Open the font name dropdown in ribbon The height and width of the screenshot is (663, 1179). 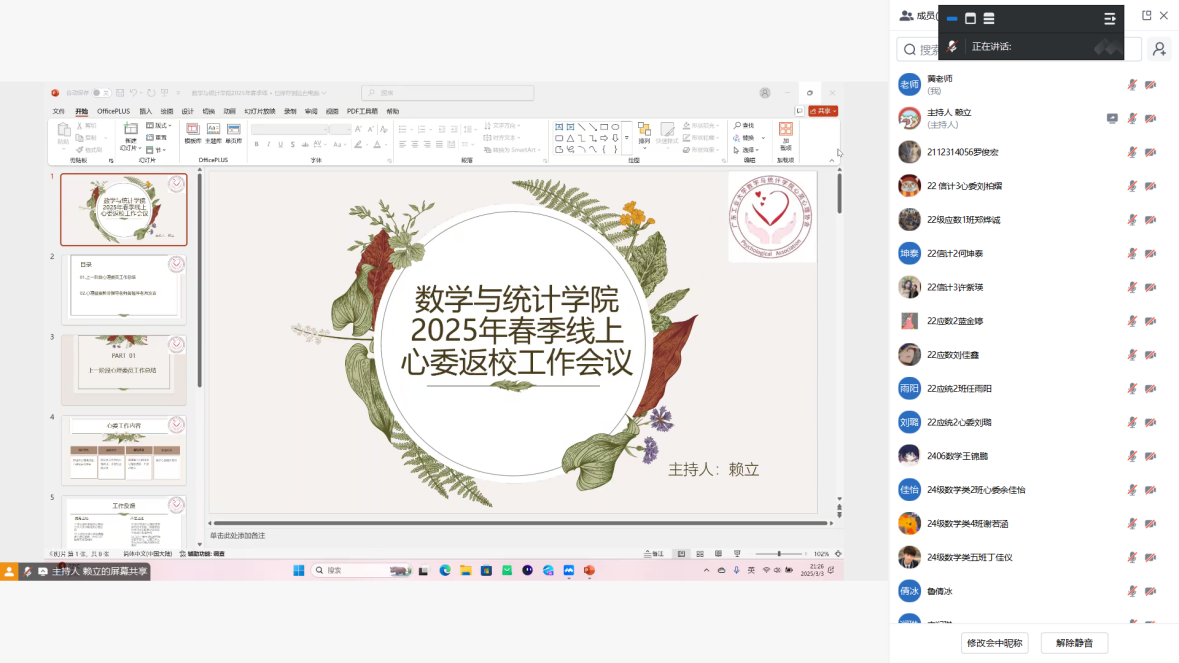(289, 129)
